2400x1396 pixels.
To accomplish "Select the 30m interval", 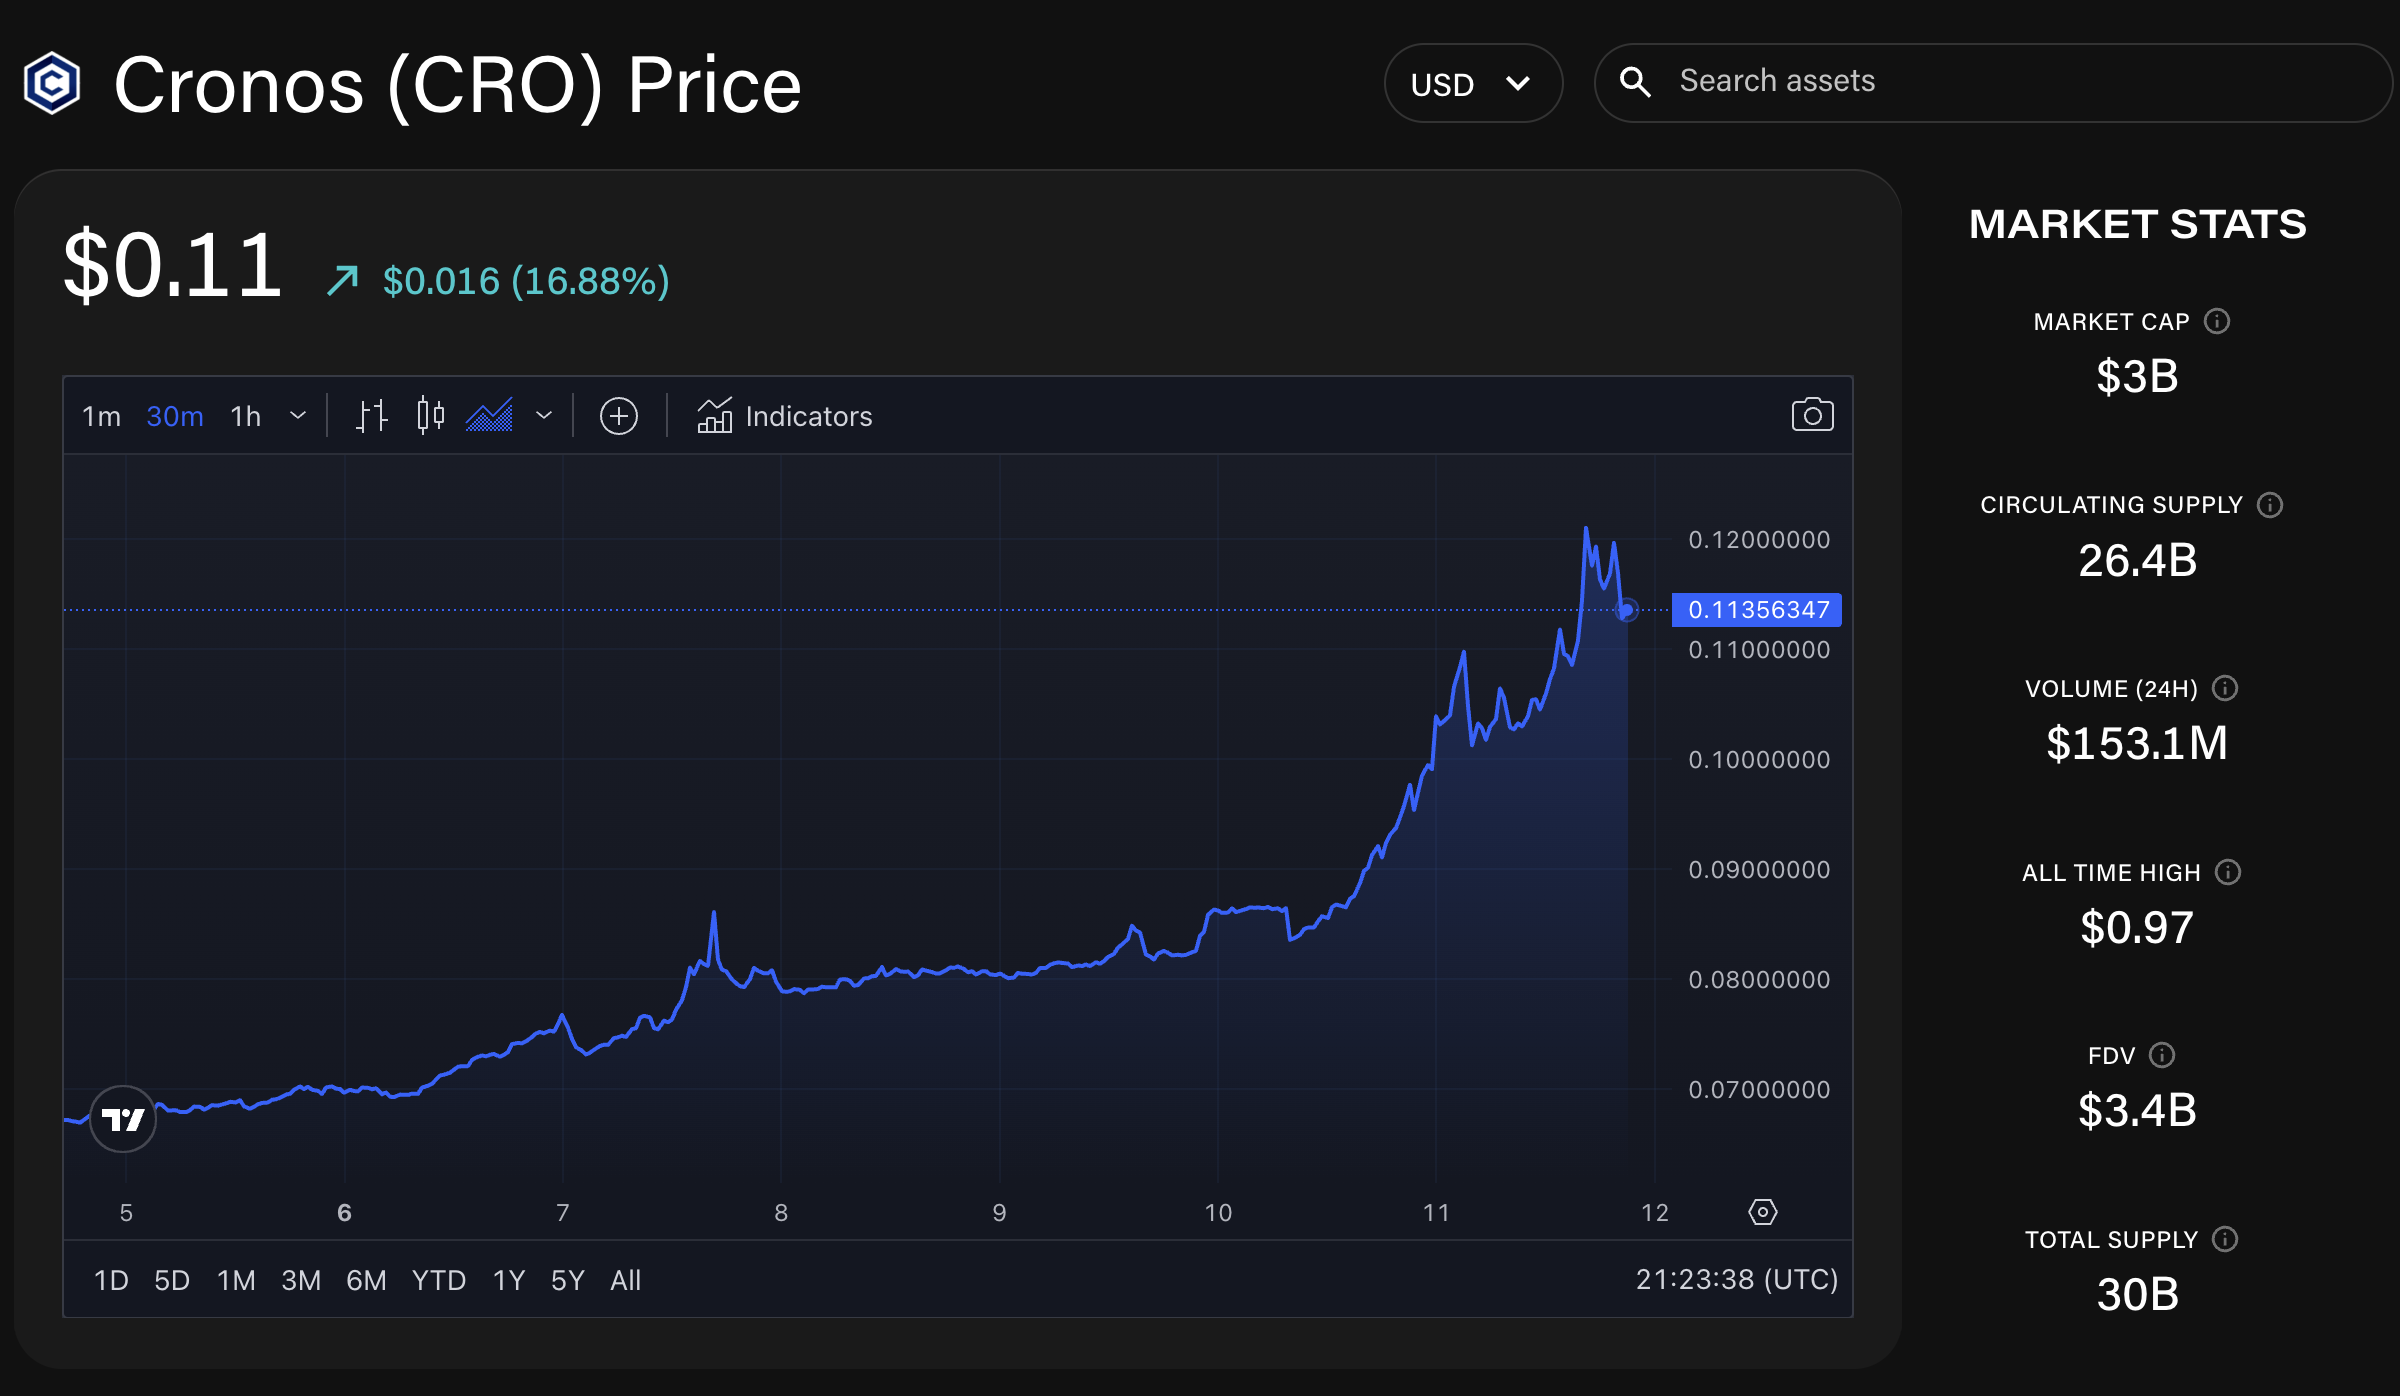I will [x=175, y=416].
